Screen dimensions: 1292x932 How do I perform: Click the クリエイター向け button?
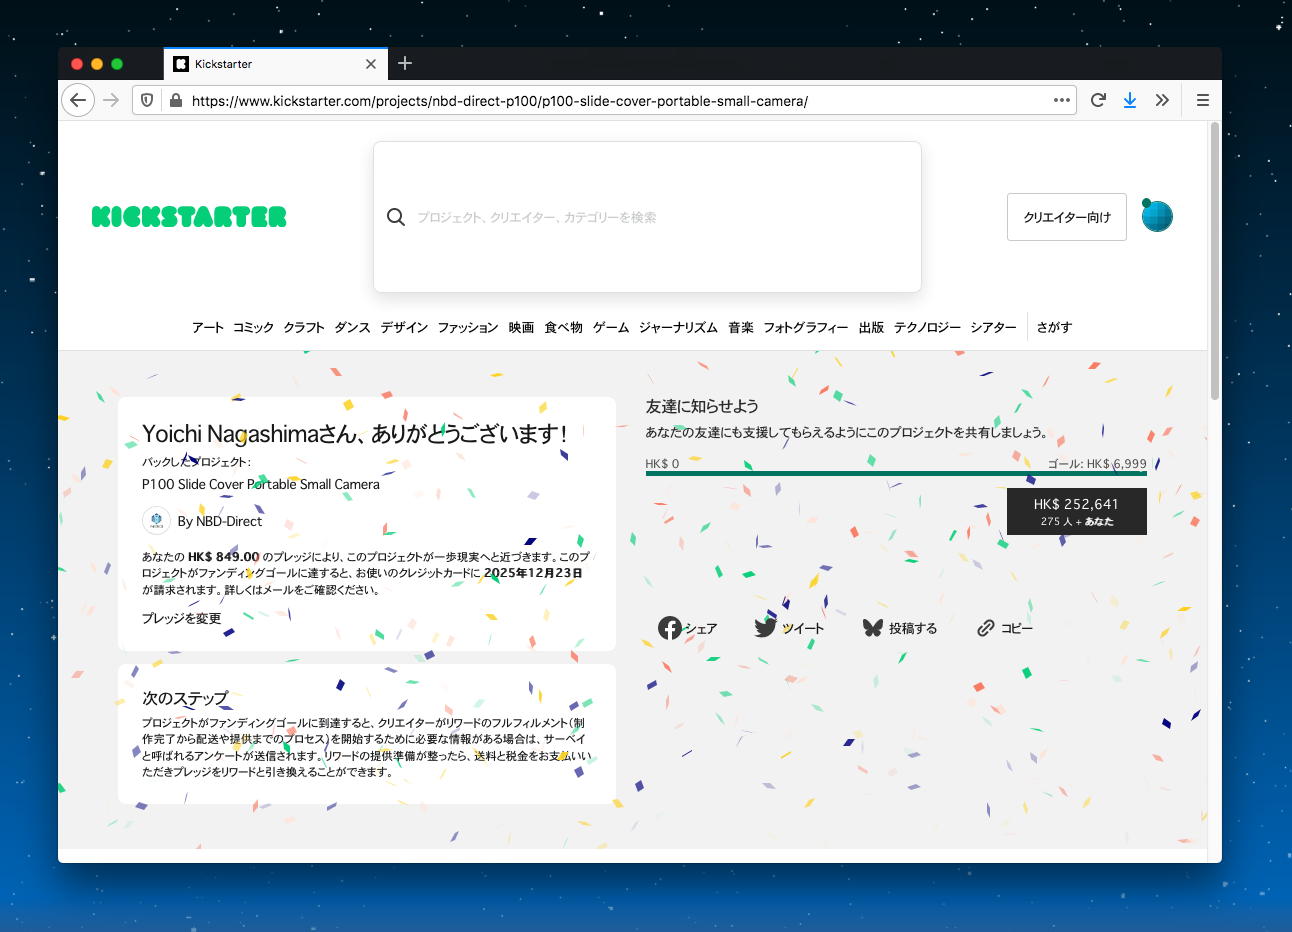click(1067, 217)
